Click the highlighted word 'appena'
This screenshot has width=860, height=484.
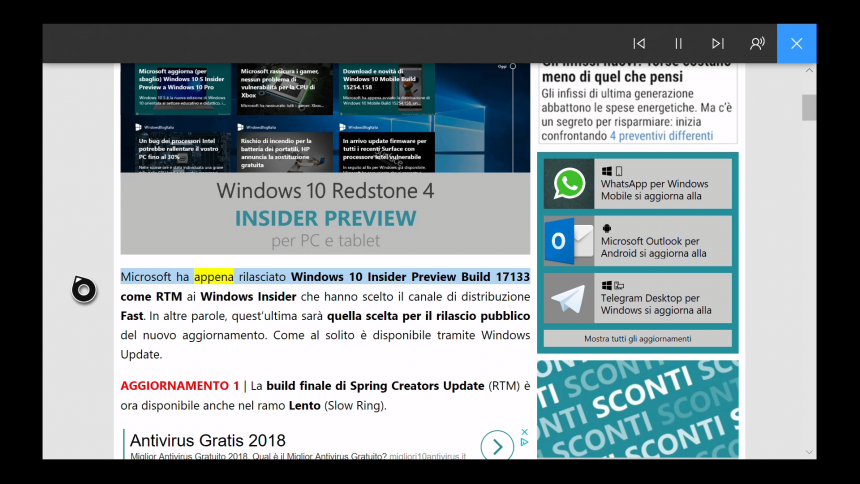point(214,277)
